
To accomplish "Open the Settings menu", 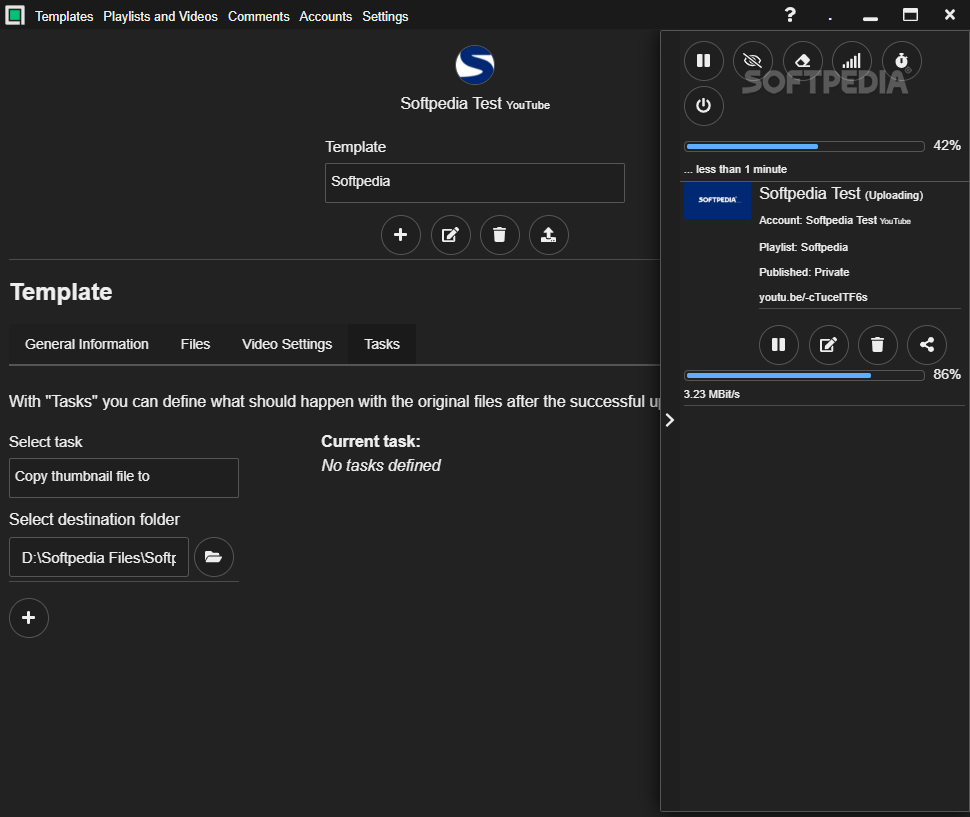I will tap(385, 17).
